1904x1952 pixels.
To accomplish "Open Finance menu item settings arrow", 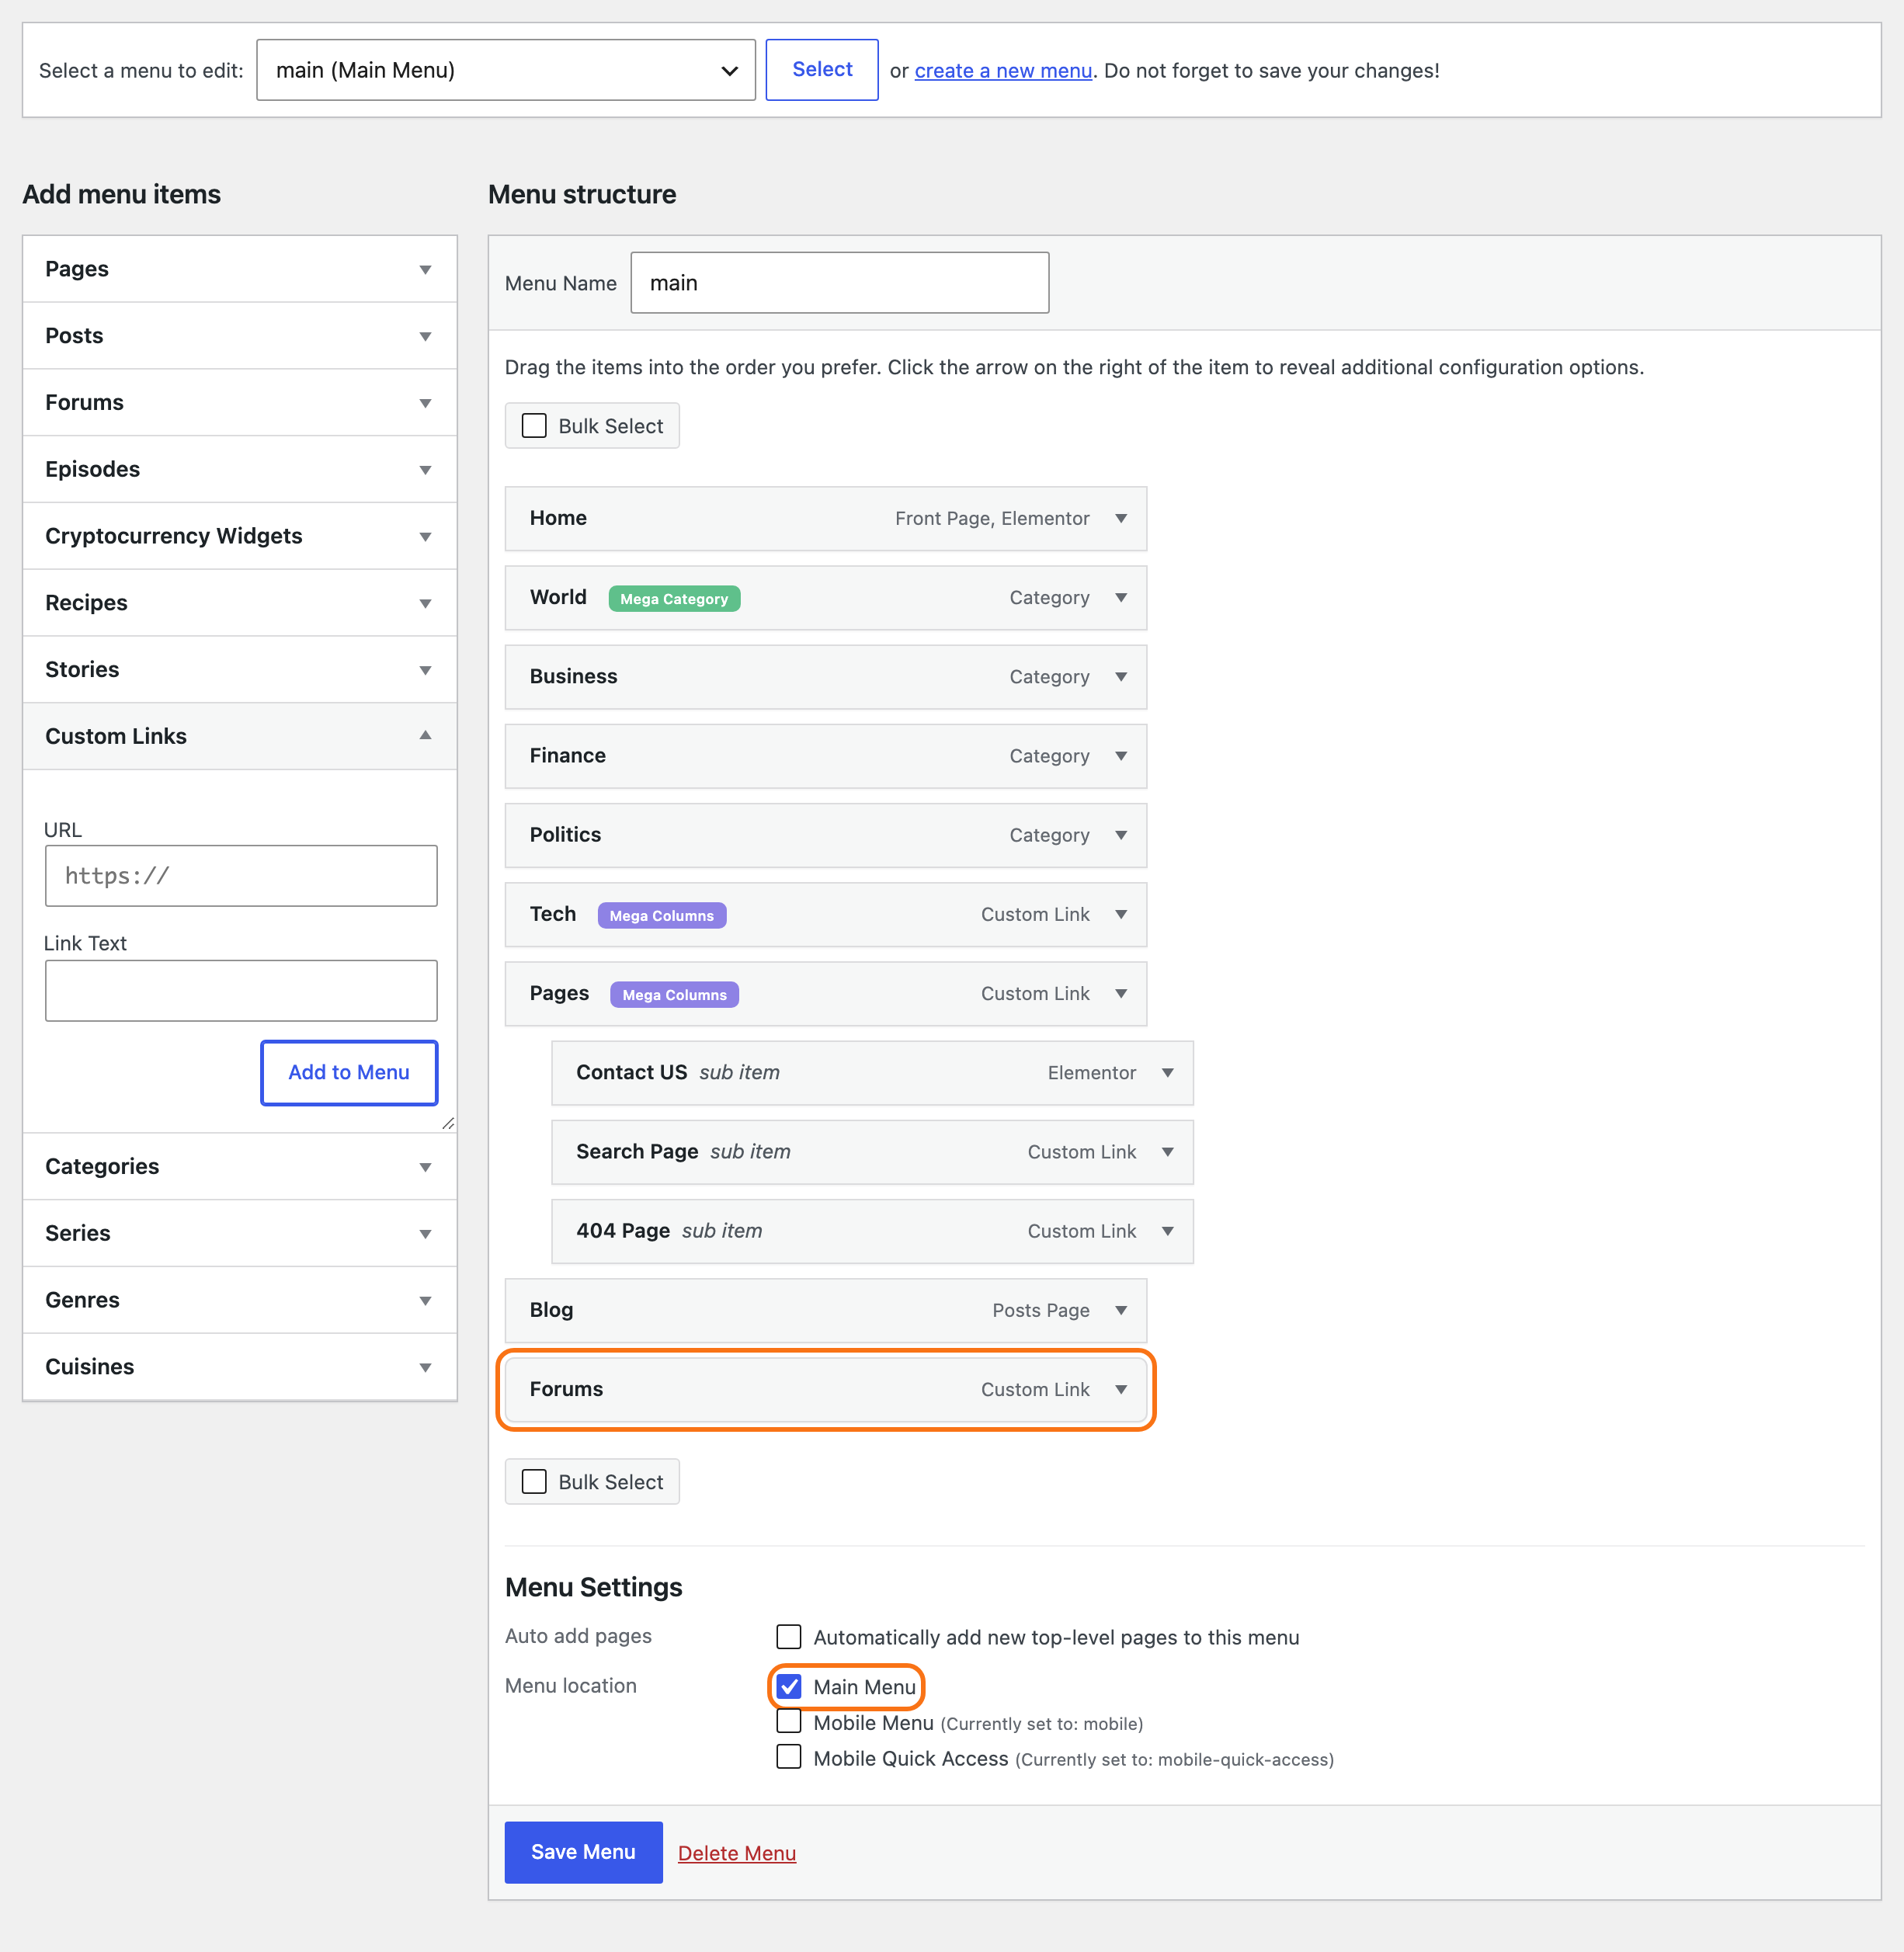I will [x=1121, y=756].
